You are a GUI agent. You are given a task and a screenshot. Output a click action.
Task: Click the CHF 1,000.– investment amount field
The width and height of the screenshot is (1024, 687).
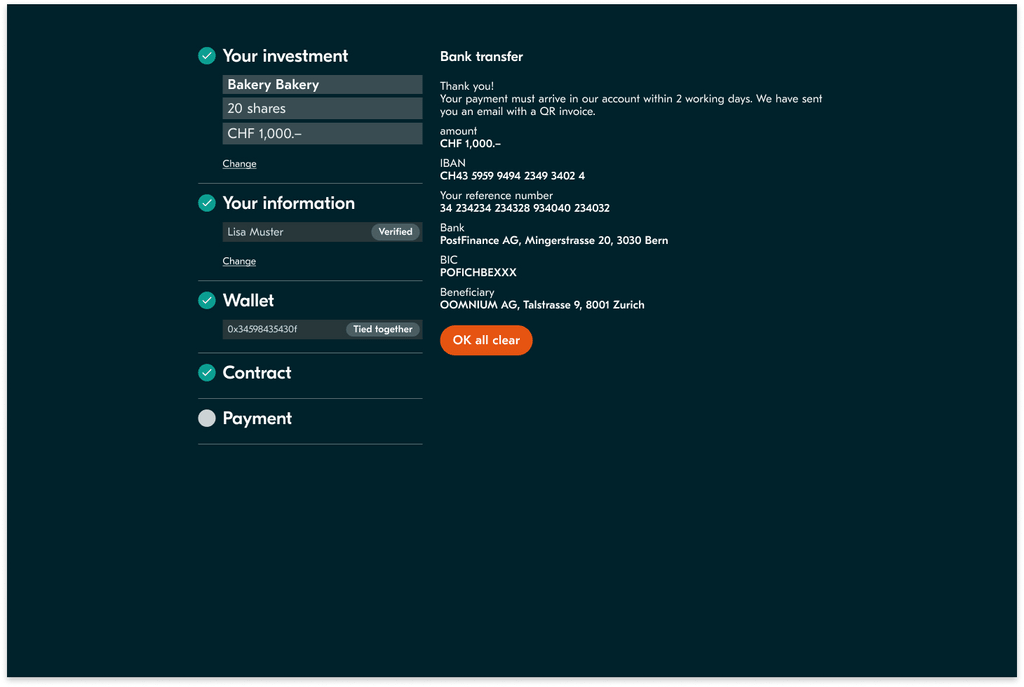(x=321, y=134)
